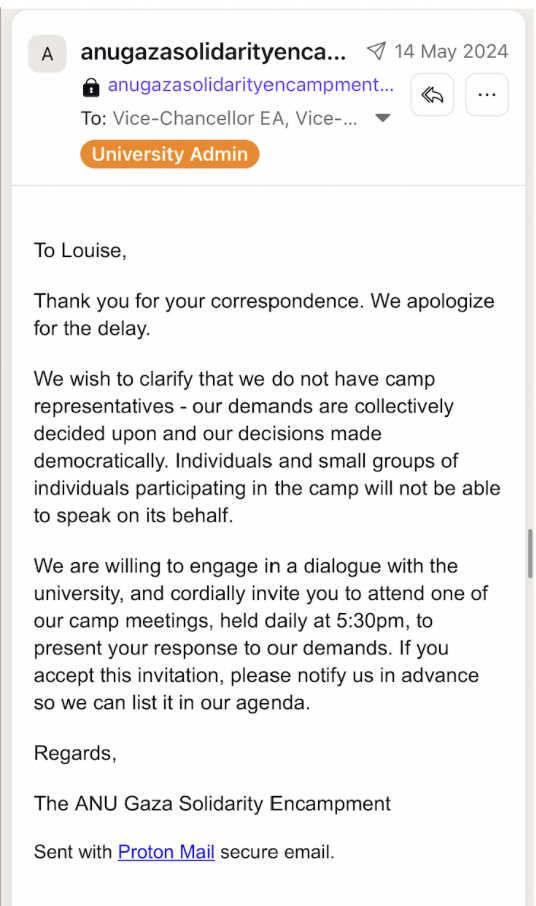Open the three-dot more options menu
536x906 pixels.
(487, 95)
